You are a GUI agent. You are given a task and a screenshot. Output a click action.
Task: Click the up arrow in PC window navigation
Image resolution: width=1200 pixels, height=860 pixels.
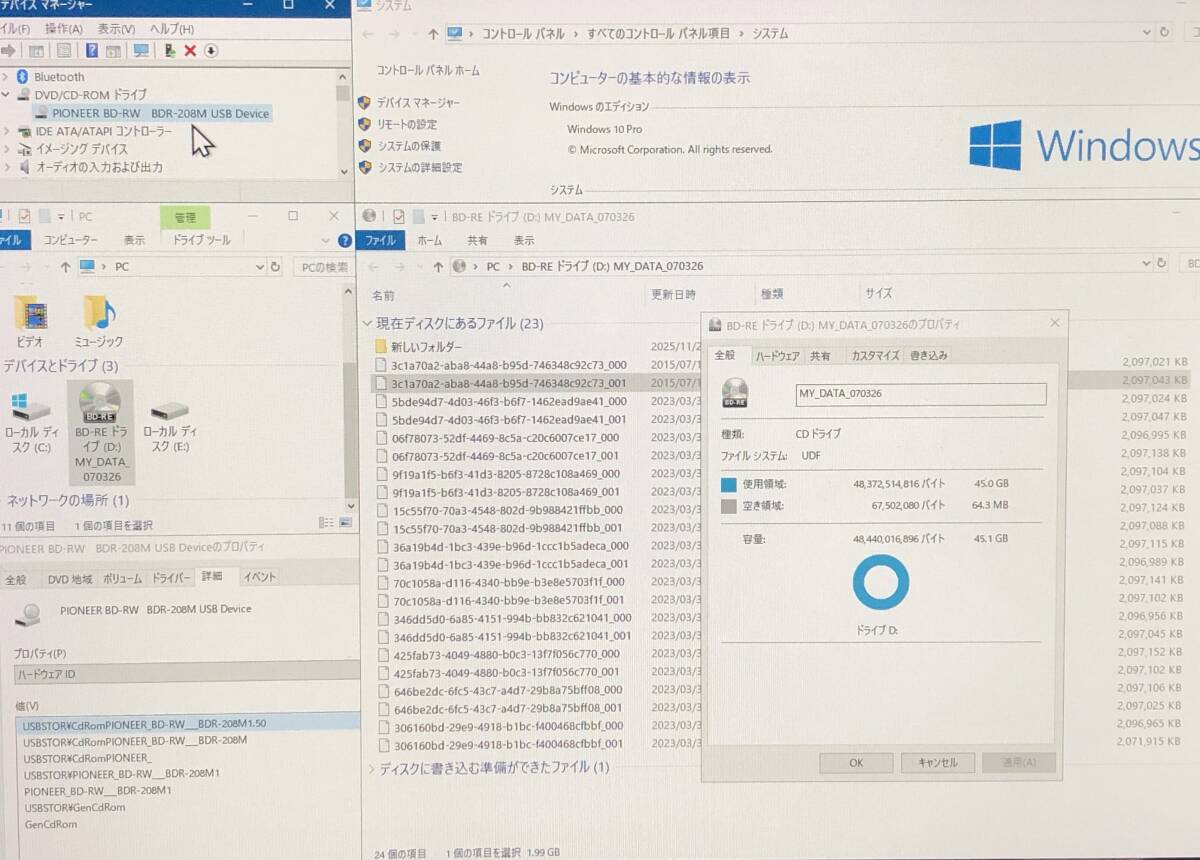[x=65, y=267]
